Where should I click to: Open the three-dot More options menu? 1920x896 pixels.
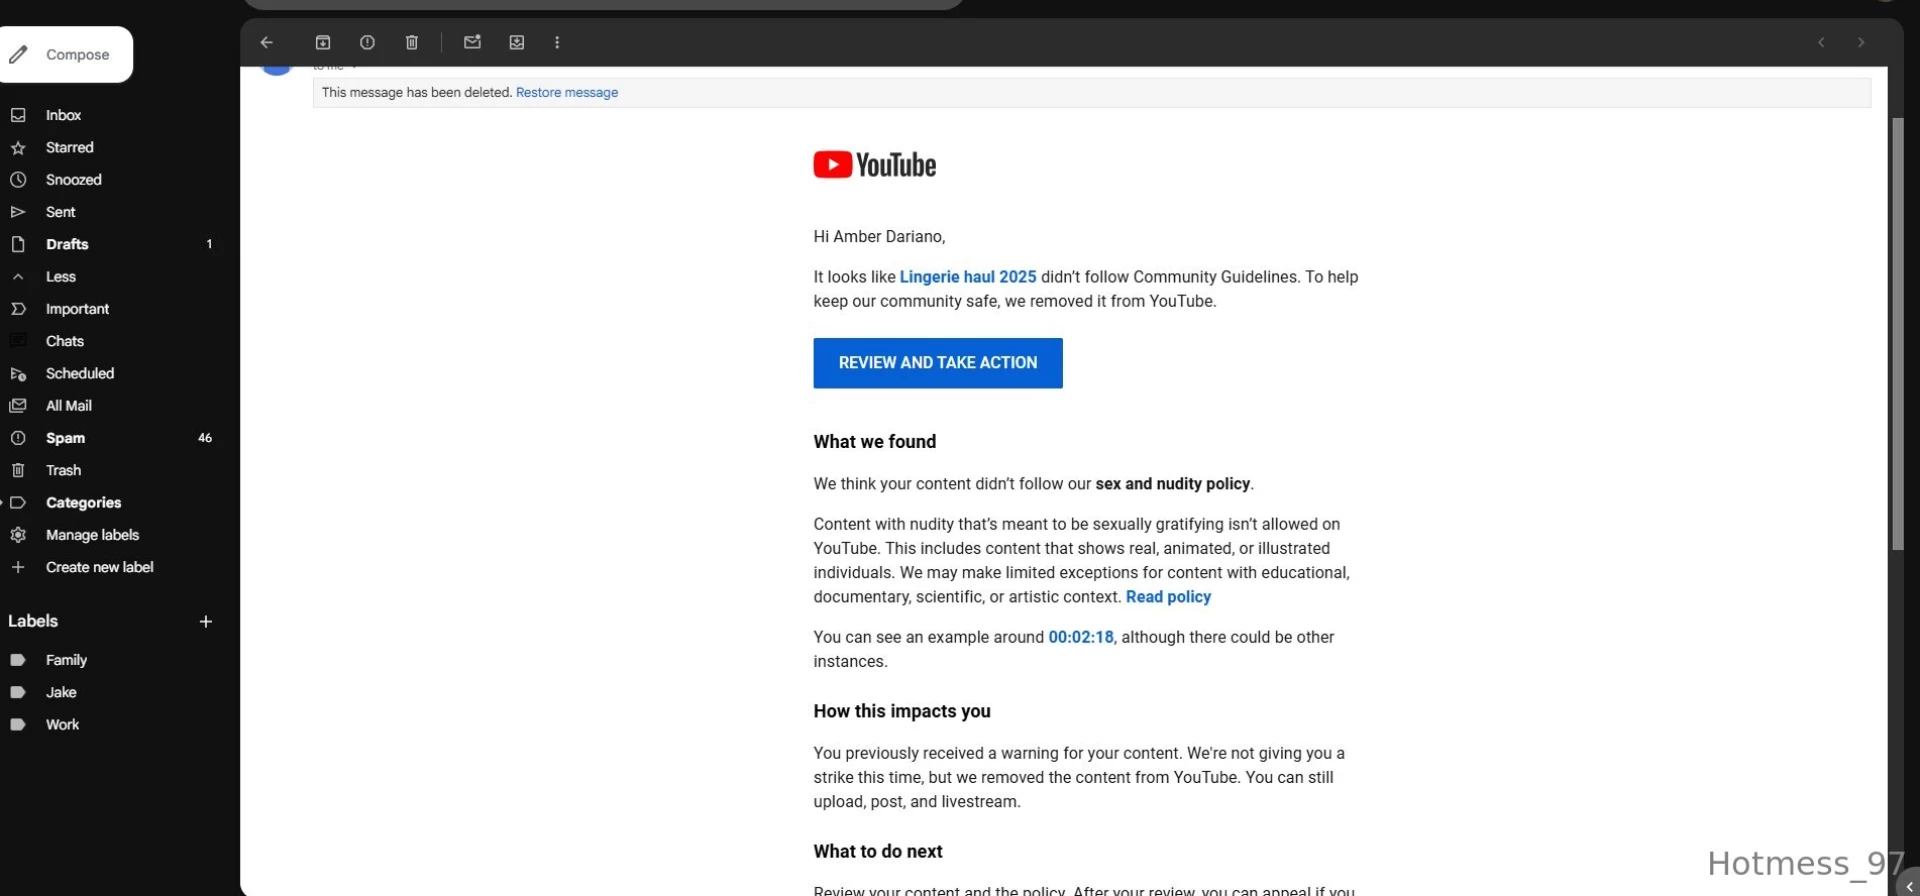(x=557, y=42)
